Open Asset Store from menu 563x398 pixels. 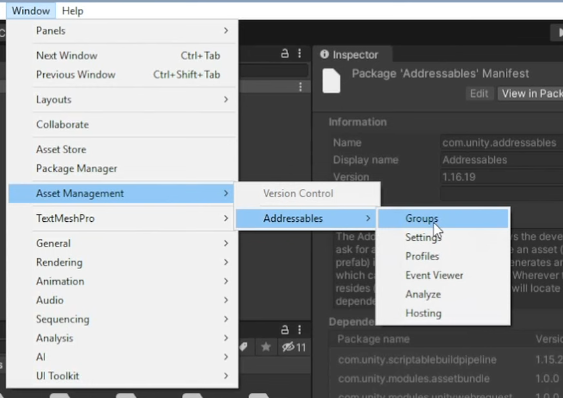(x=122, y=149)
